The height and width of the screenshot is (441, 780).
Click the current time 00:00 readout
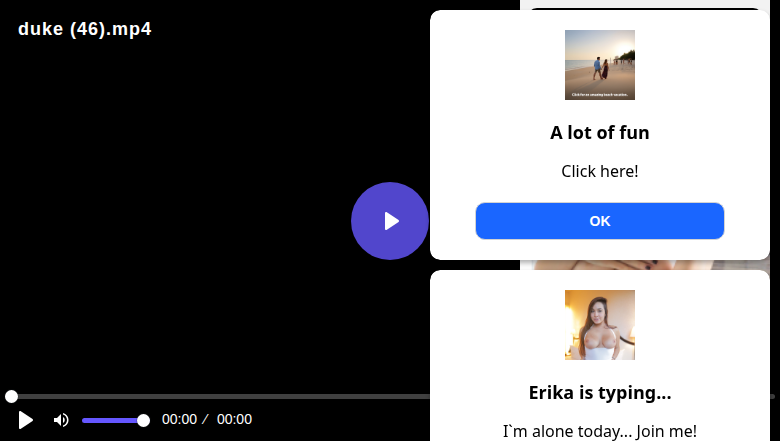pos(179,419)
